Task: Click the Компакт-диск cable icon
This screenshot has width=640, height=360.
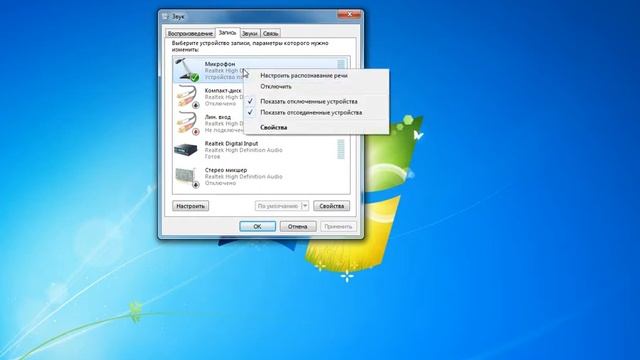Action: click(188, 96)
